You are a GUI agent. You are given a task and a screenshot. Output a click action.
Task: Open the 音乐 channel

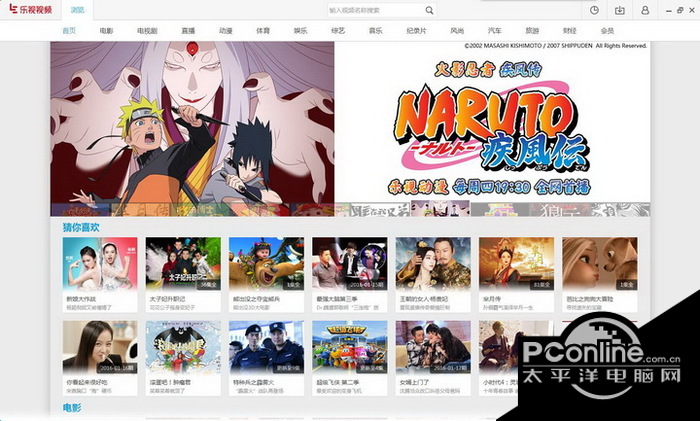point(375,31)
